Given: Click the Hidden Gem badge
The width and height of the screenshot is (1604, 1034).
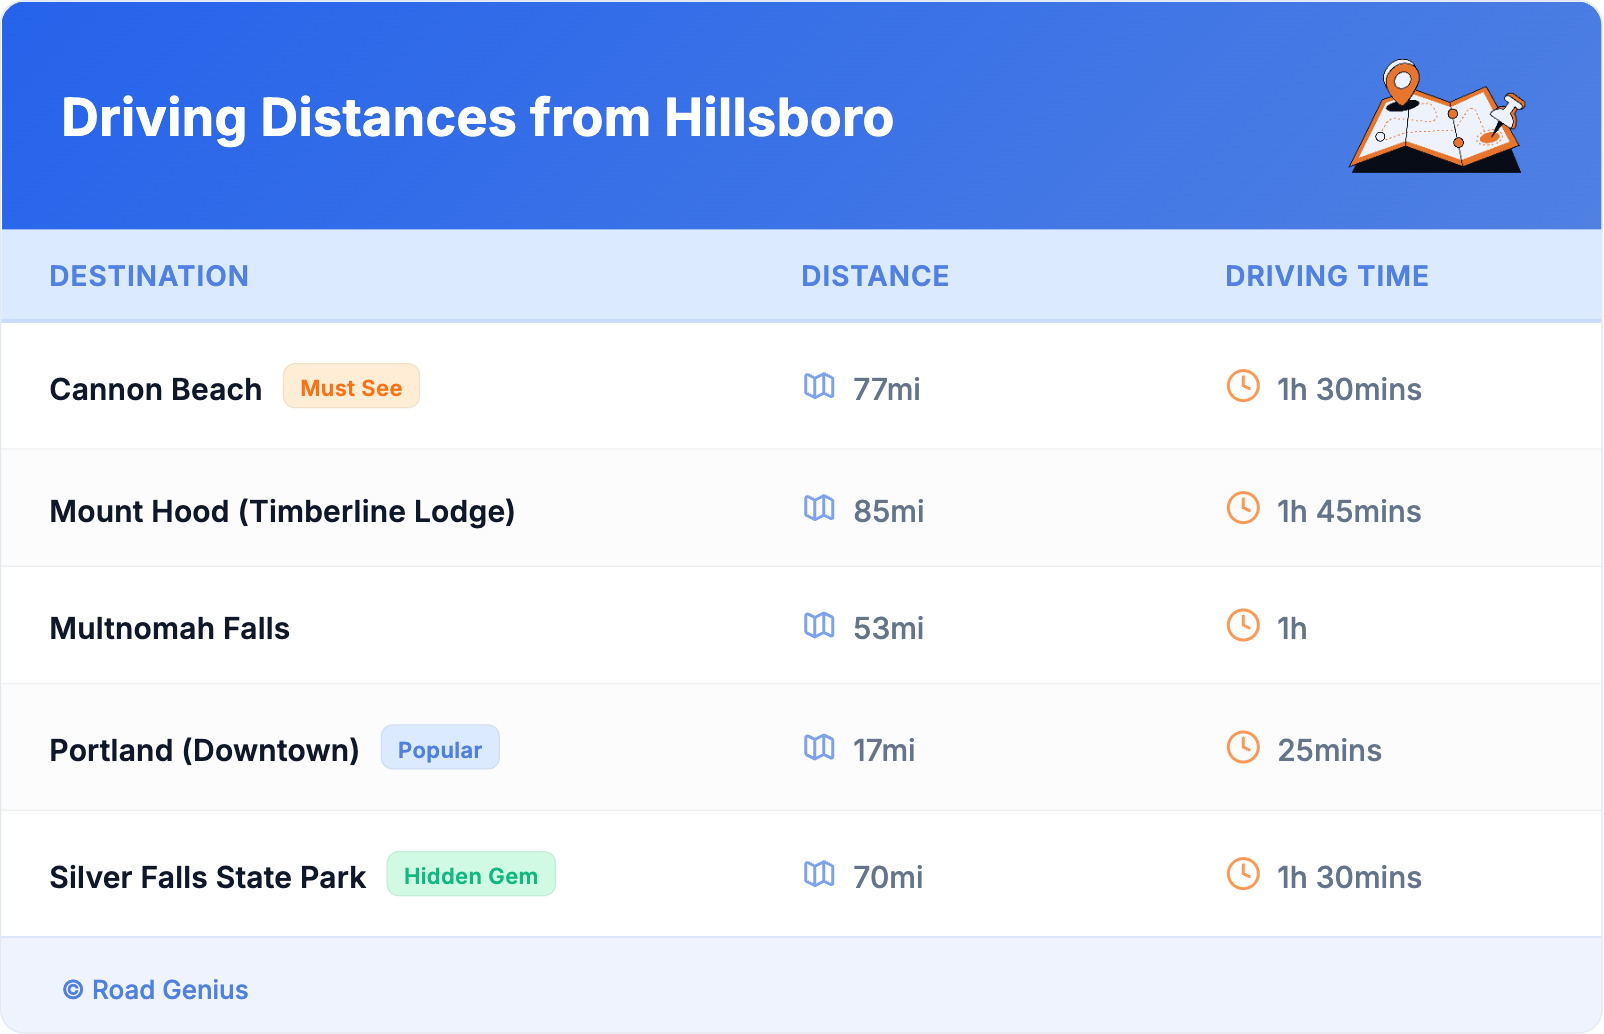Looking at the screenshot, I should [x=471, y=875].
